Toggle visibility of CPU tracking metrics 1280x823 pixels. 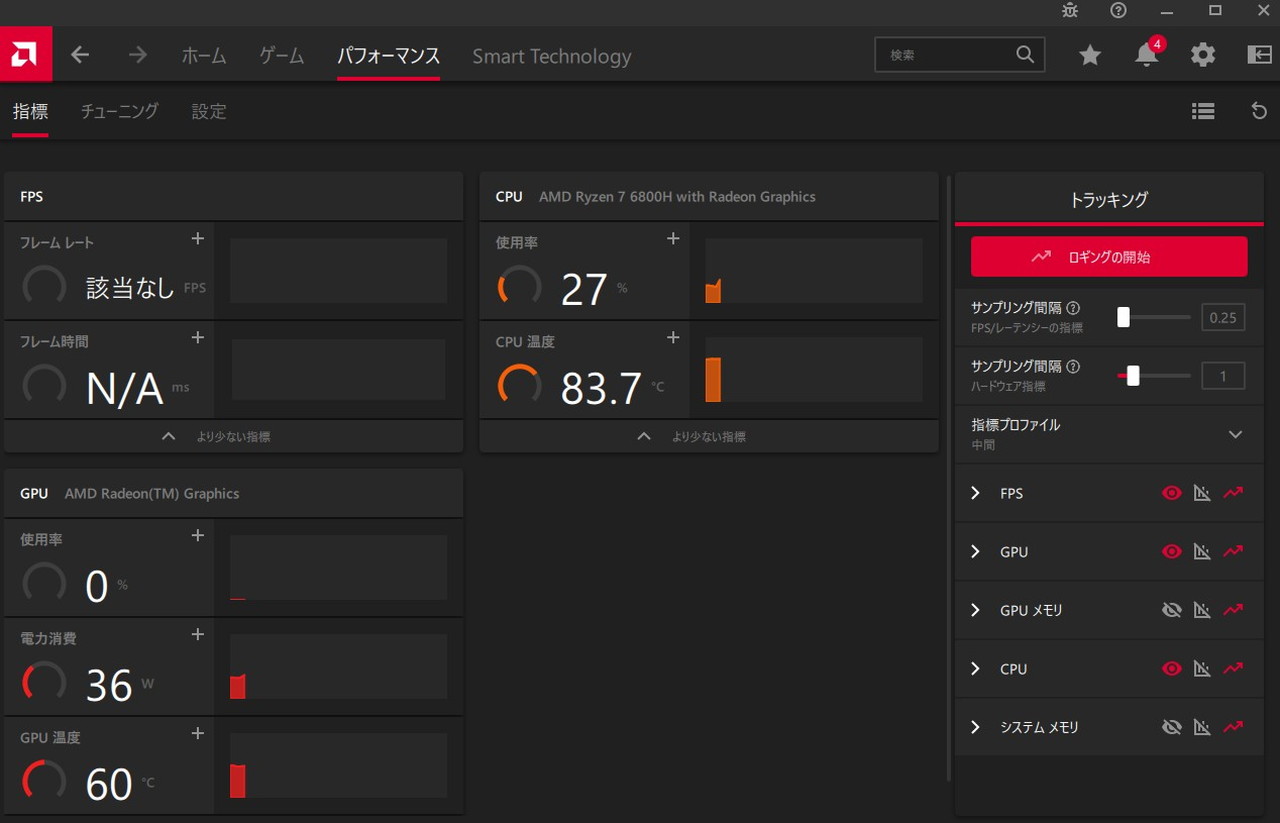1172,669
